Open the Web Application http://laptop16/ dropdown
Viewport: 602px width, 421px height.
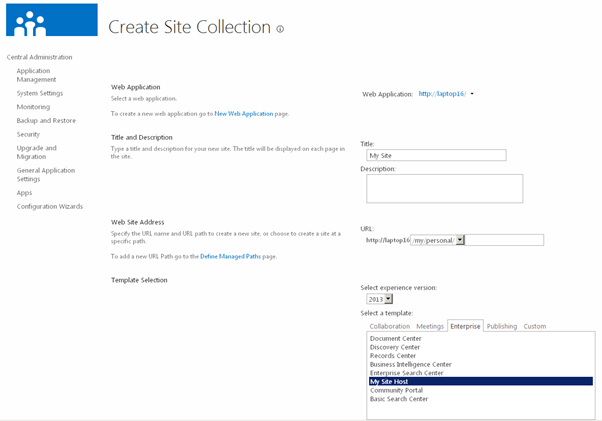point(446,94)
